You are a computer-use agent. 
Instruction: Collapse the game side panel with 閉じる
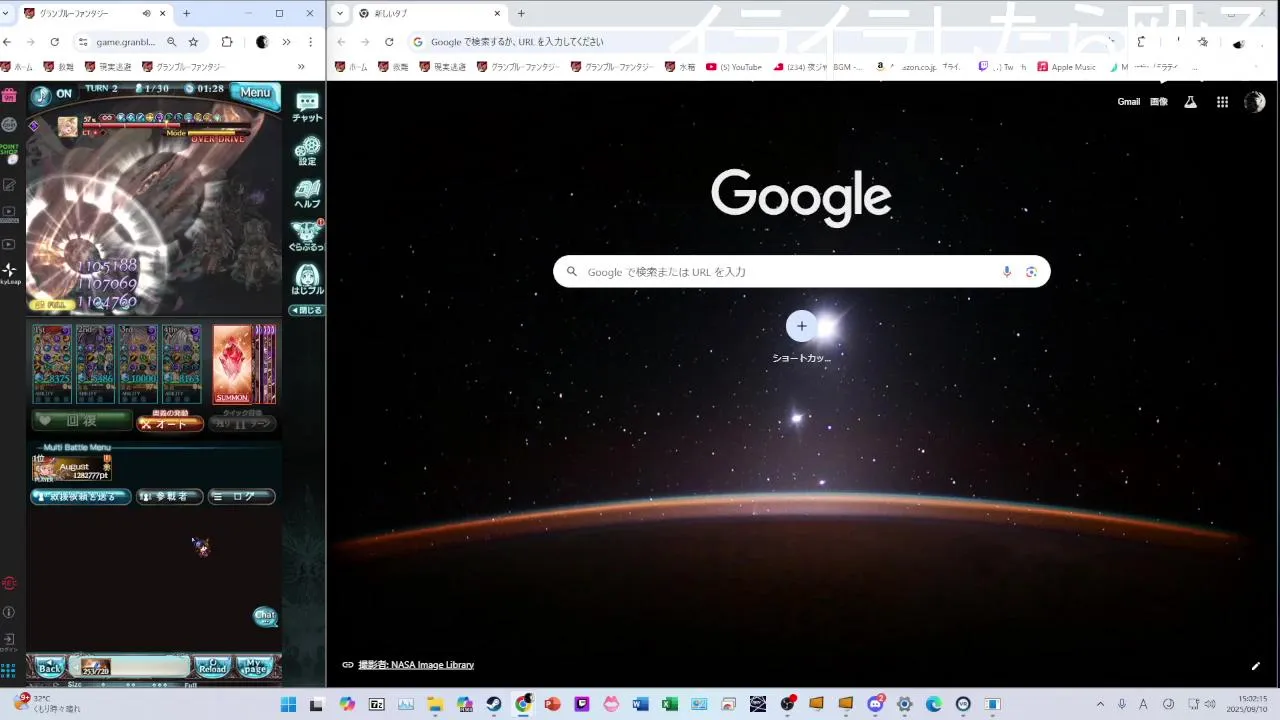[x=306, y=310]
